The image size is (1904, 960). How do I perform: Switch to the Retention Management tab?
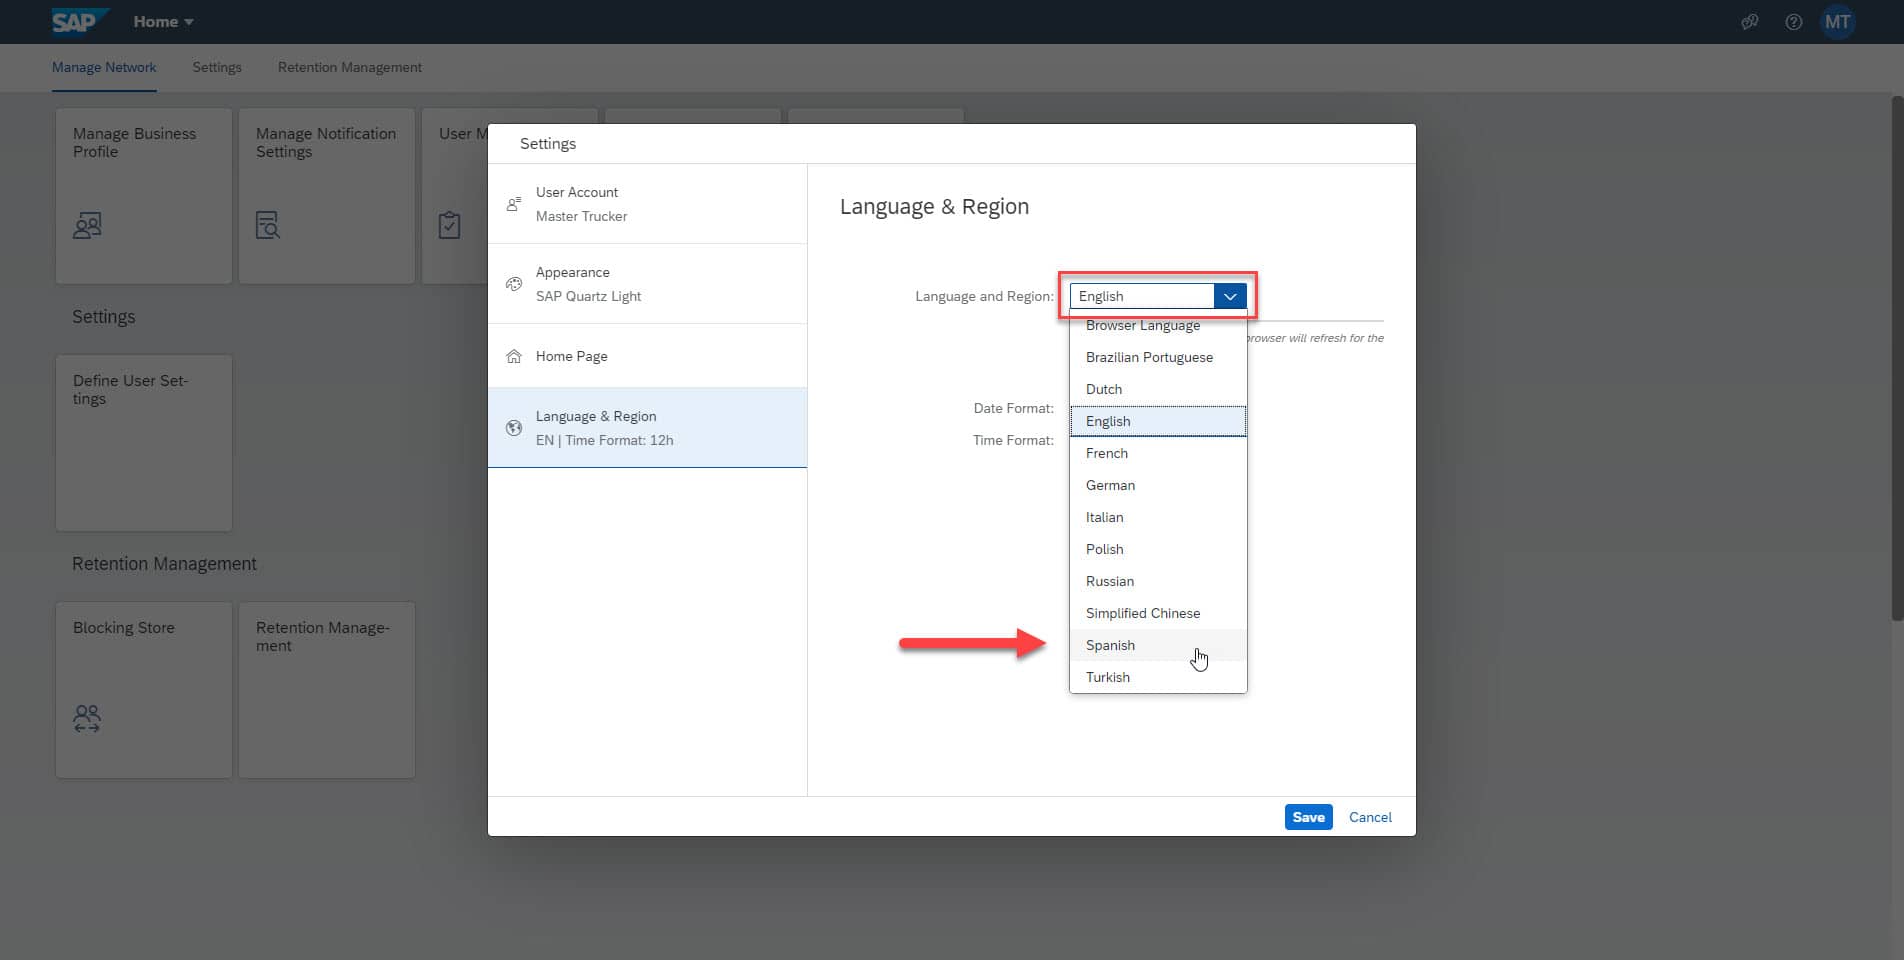pos(350,67)
